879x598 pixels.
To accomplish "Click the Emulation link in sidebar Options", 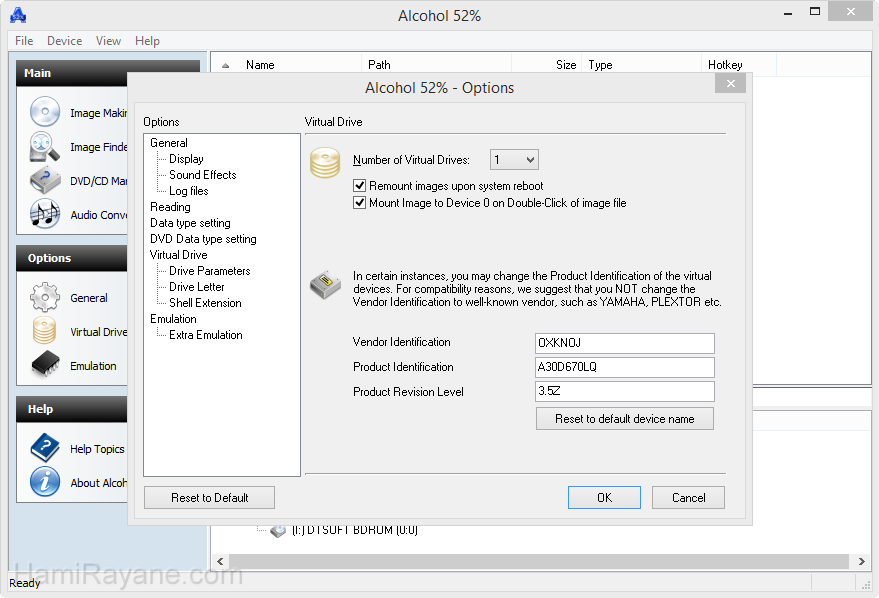I will coord(93,366).
